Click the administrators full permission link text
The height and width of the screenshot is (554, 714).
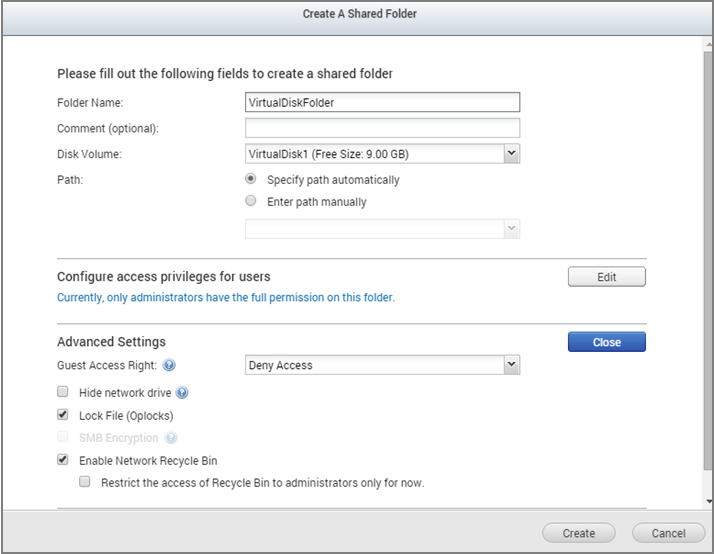226,298
